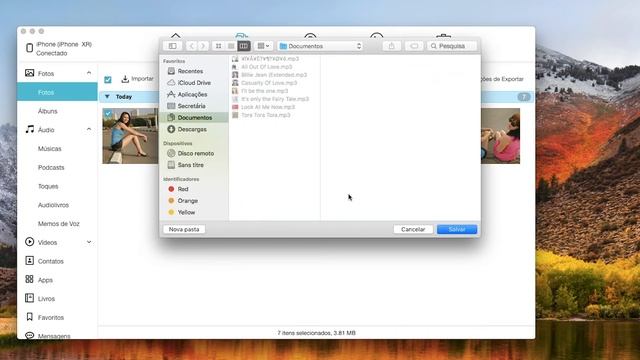
Task: Go back in the save dialog
Action: 191,46
